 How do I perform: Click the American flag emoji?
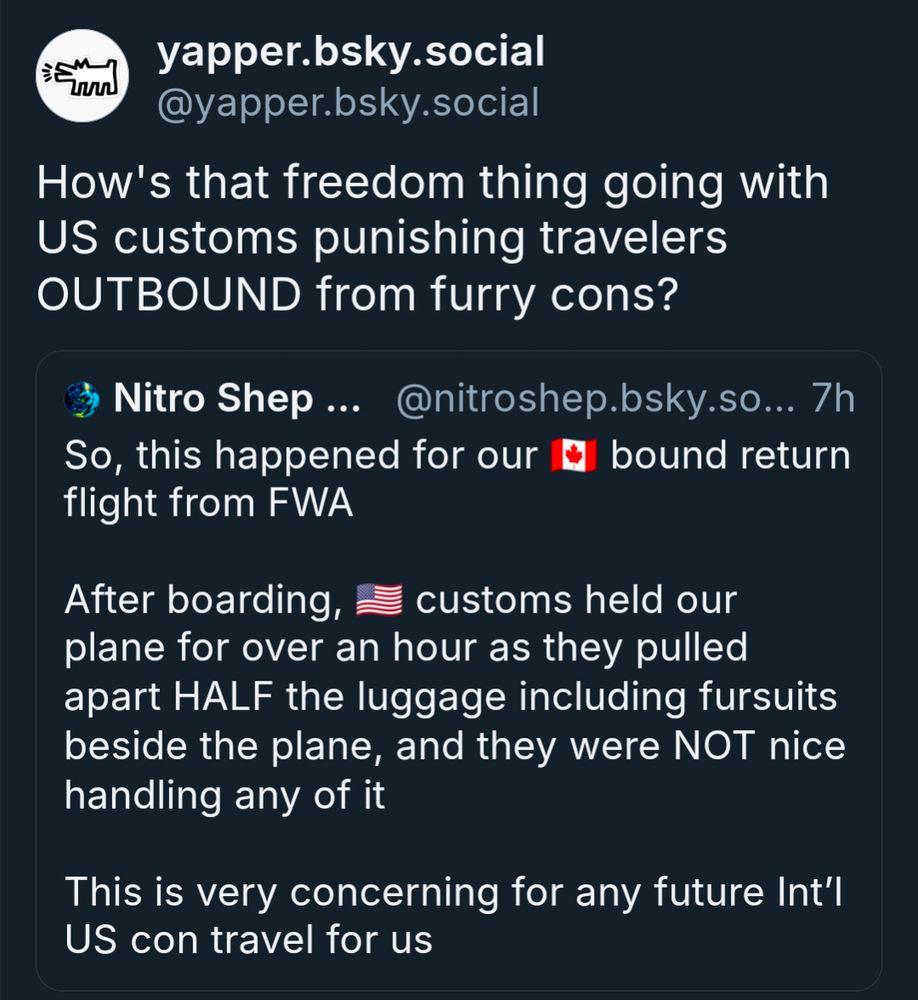[379, 599]
